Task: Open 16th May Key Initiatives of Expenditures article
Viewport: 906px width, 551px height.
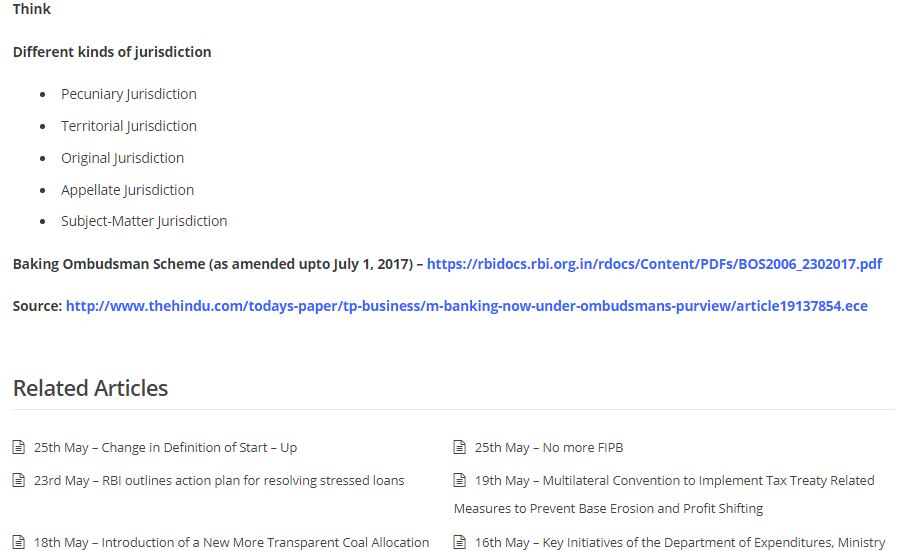Action: tap(680, 542)
